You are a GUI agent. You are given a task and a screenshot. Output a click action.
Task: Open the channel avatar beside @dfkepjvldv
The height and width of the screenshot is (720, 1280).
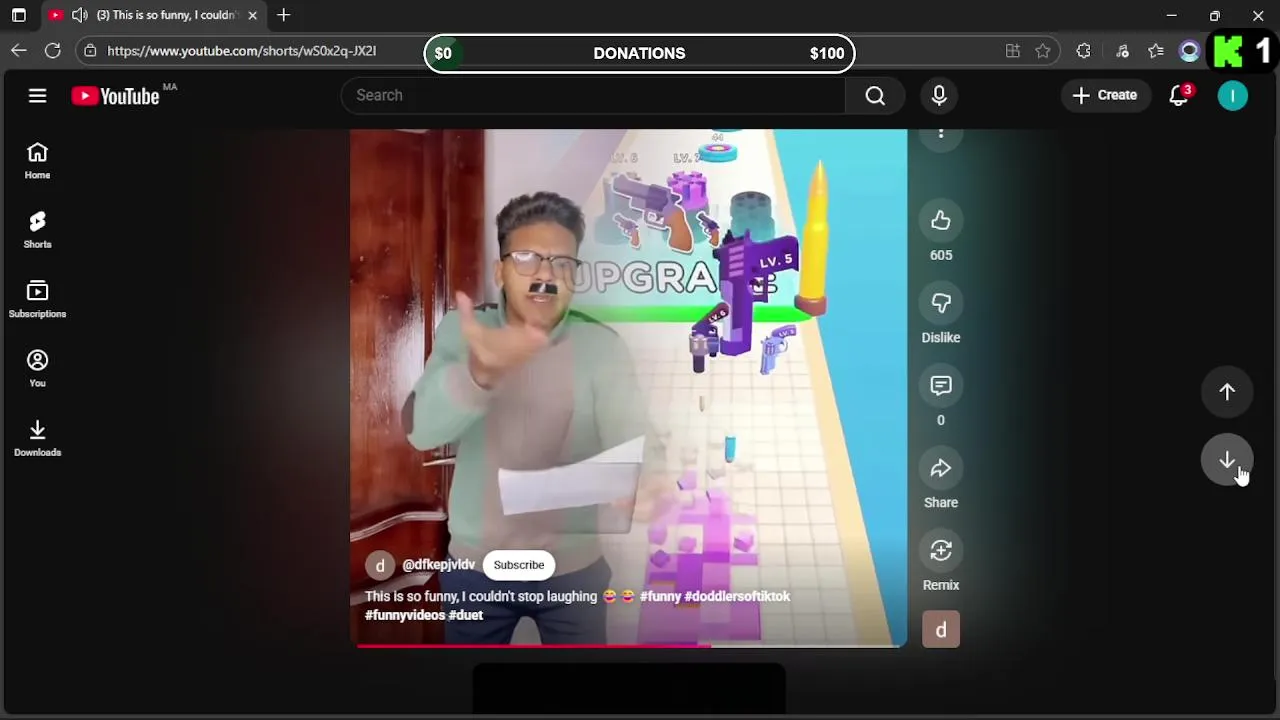coord(380,565)
